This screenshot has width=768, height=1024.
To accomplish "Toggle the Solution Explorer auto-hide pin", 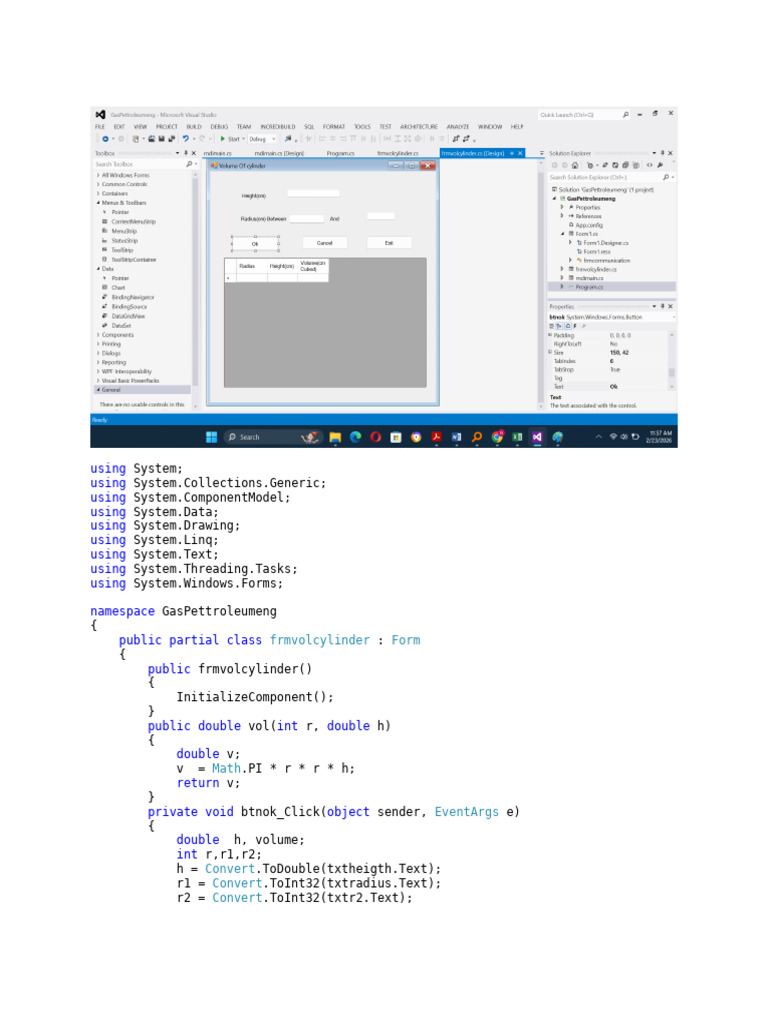I will tap(662, 153).
